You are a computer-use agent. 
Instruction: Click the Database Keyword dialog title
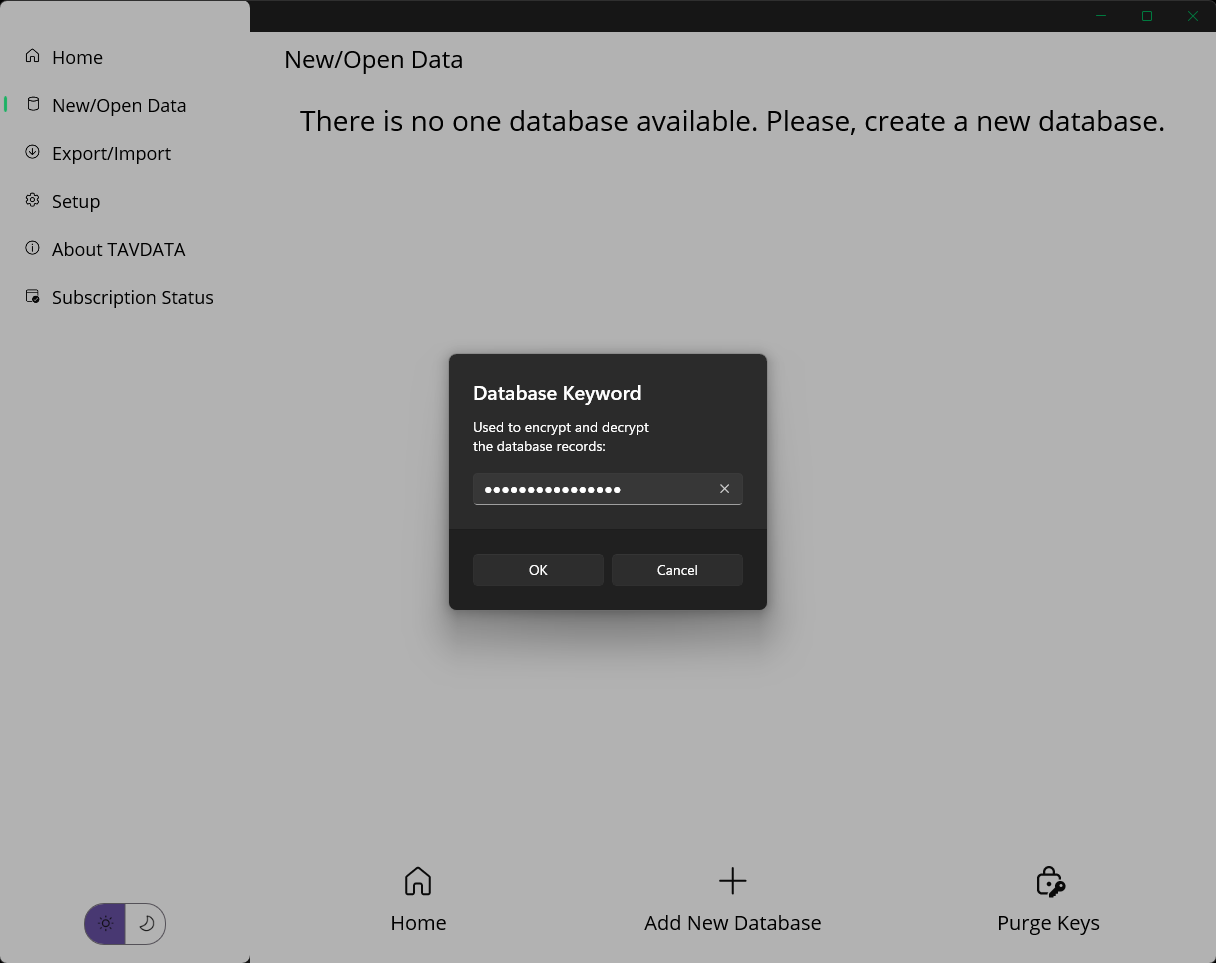pyautogui.click(x=557, y=393)
